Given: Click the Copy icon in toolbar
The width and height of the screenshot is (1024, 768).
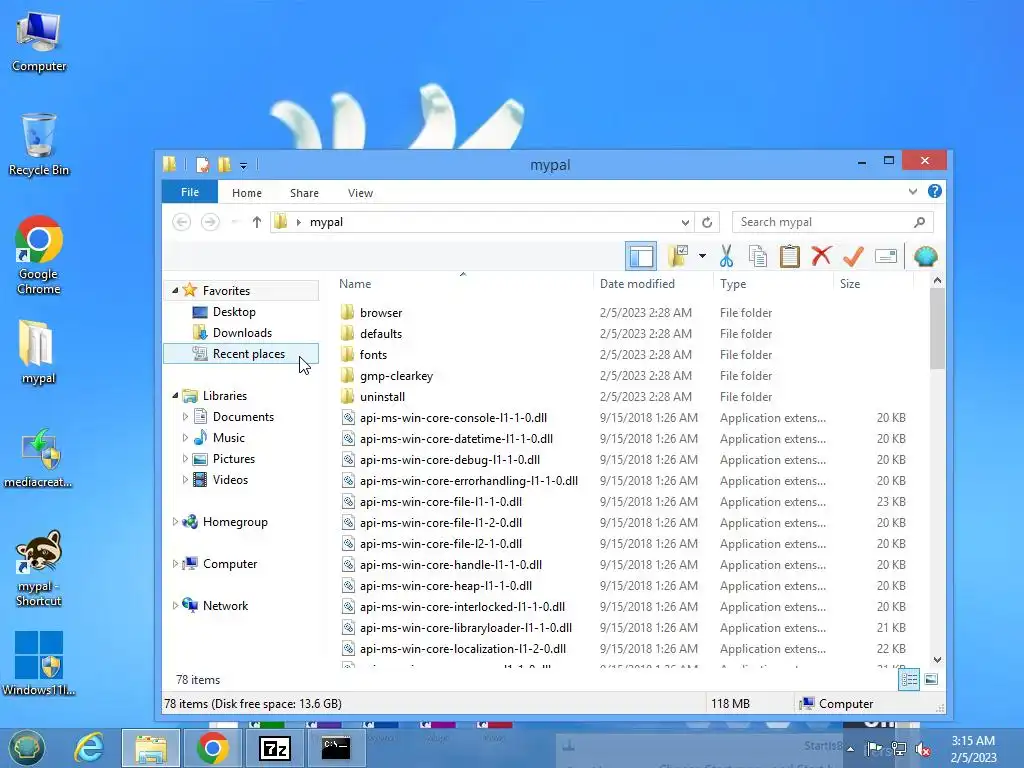Looking at the screenshot, I should pos(758,256).
